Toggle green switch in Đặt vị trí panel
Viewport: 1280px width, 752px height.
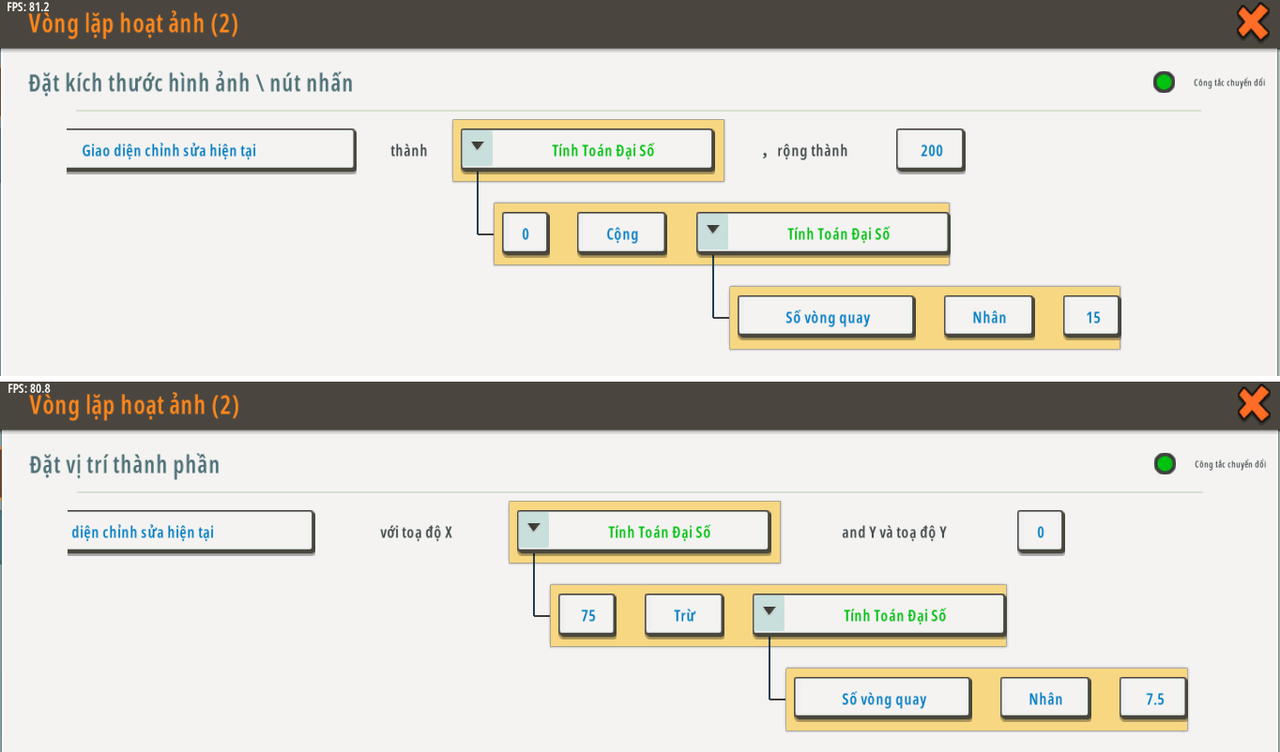1163,464
